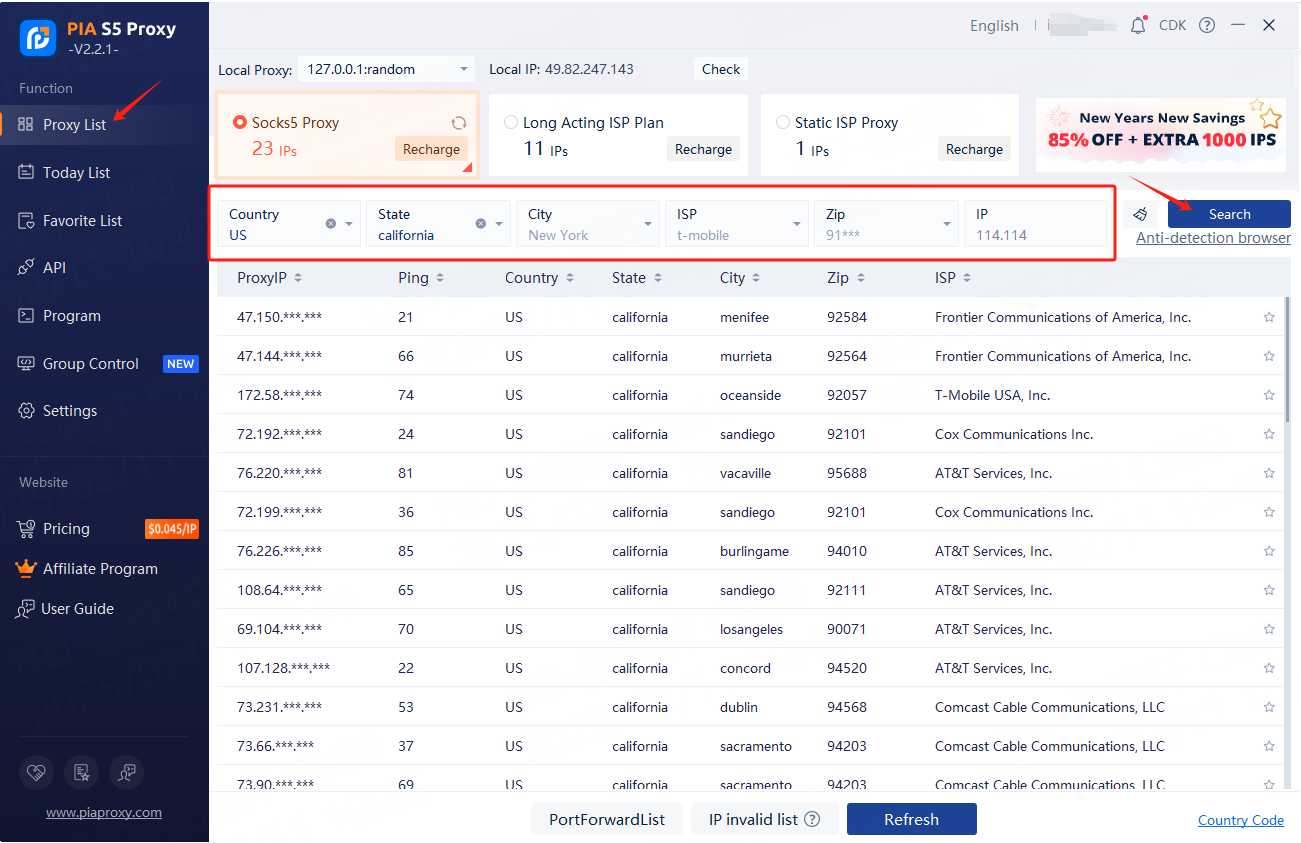Favorite the menifee proxy with star icon
1301x843 pixels.
tap(1269, 317)
